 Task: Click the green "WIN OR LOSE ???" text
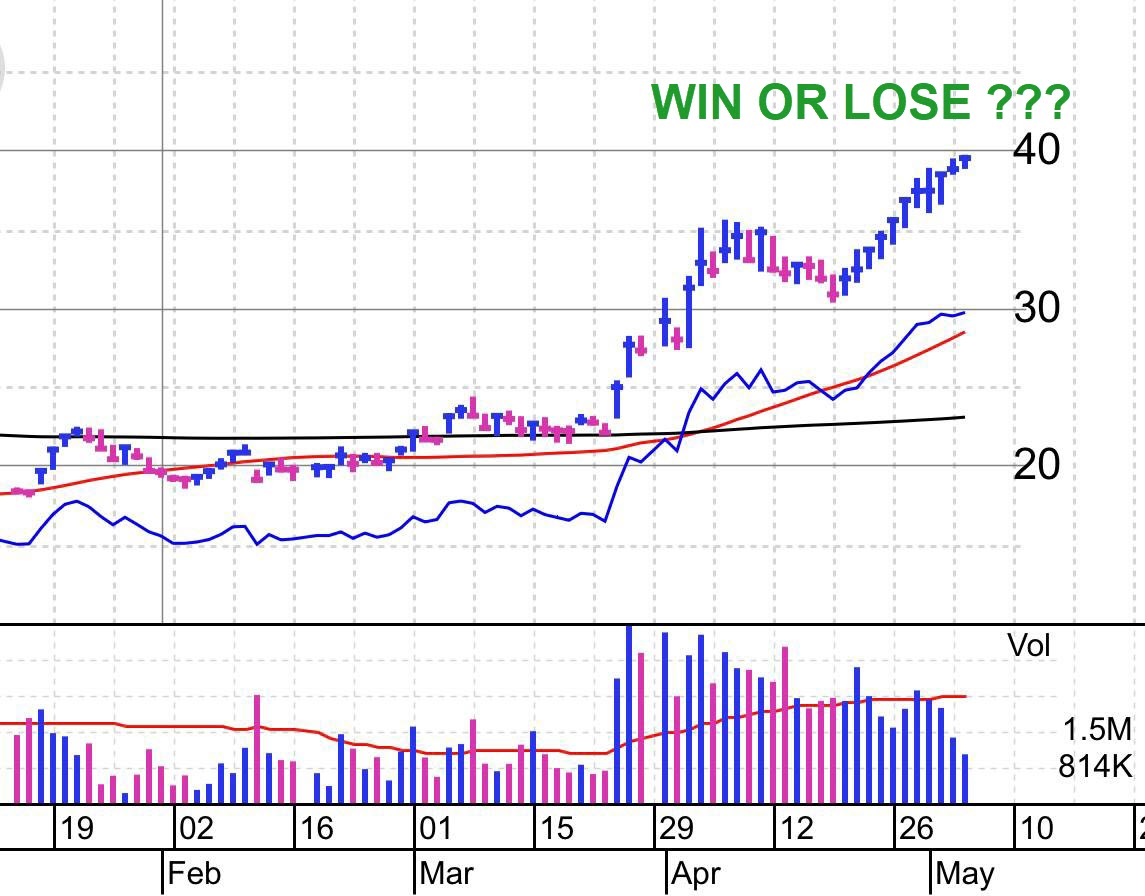(862, 100)
